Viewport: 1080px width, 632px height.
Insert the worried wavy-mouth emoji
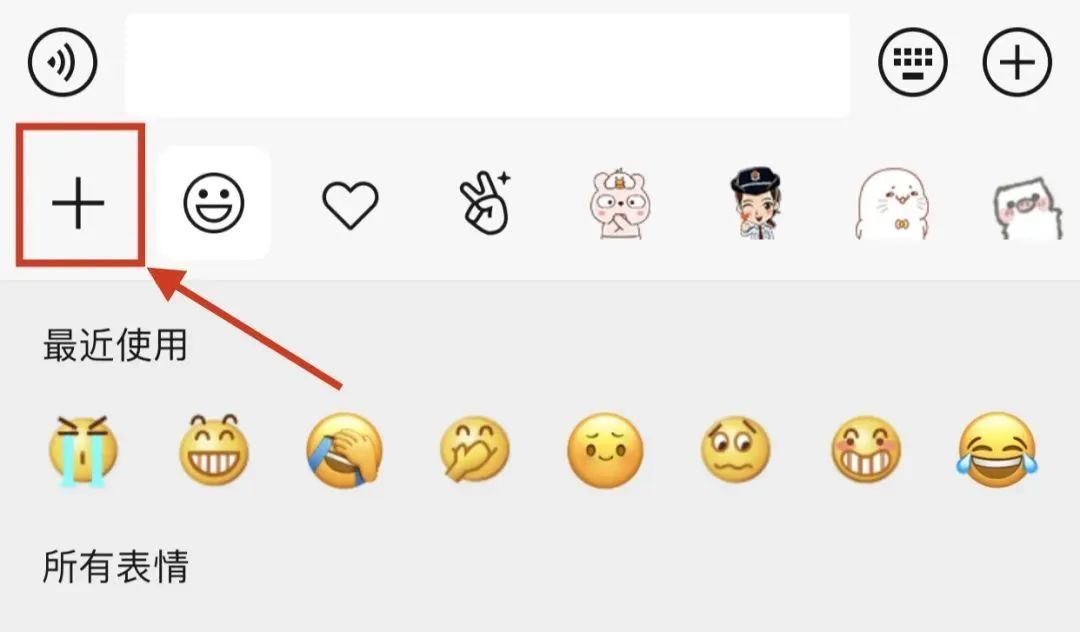pyautogui.click(x=736, y=450)
